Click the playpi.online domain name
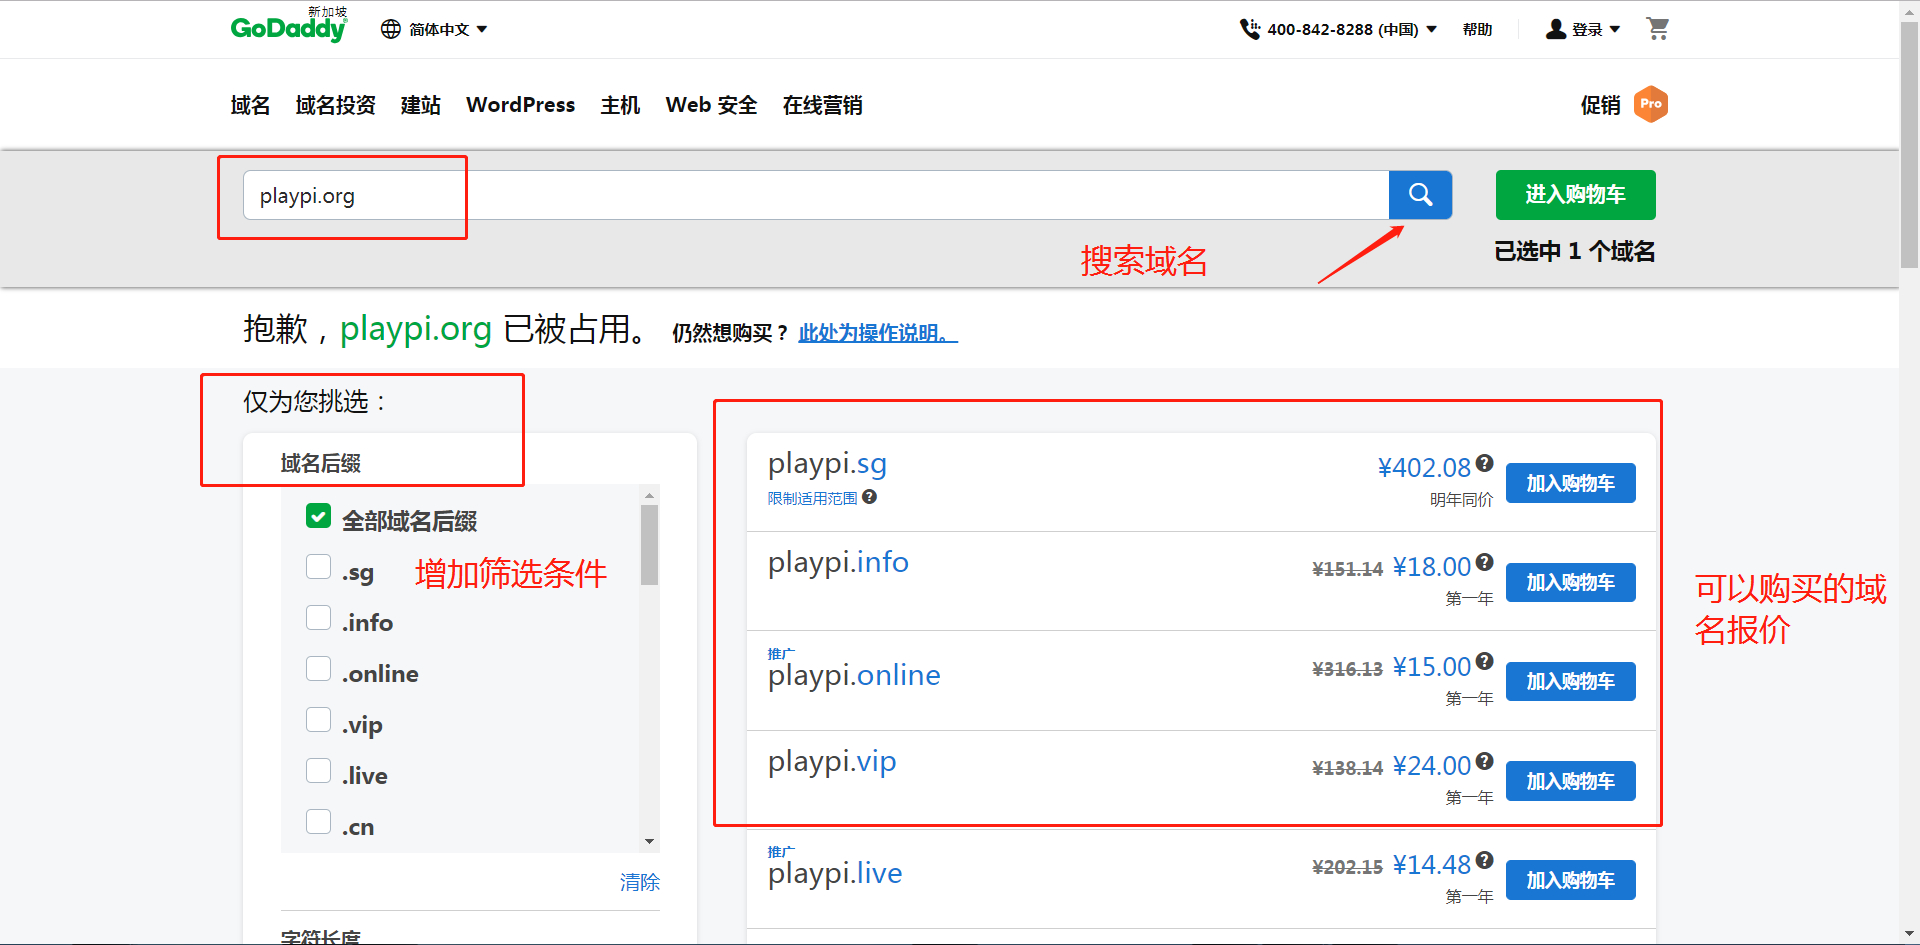Viewport: 1920px width, 945px height. coord(854,675)
